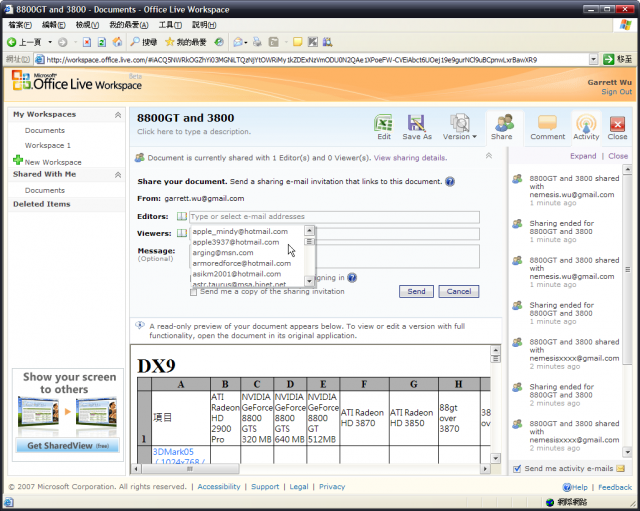Click the Office Live Workspace logo
The height and width of the screenshot is (511, 640).
pos(77,81)
